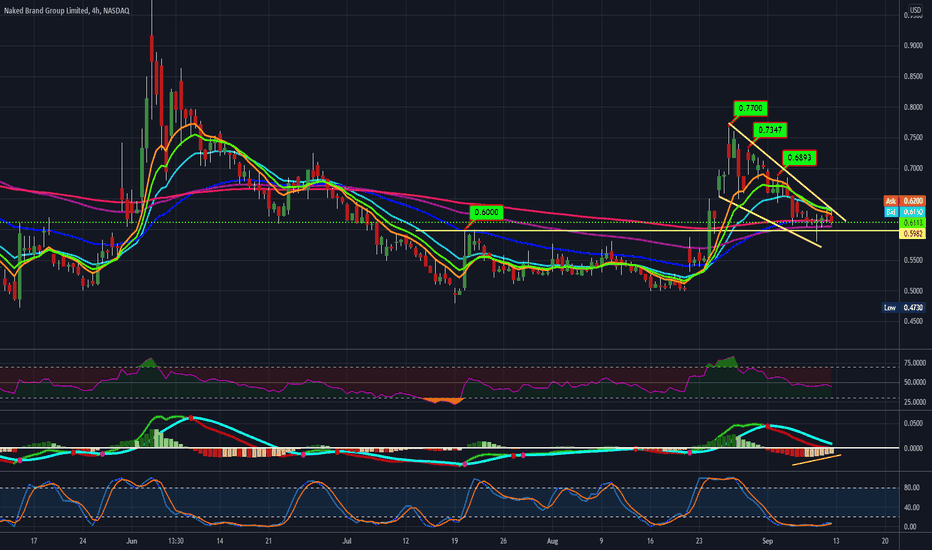Click the Naked Brand Group Limited chart title
Image resolution: width=932 pixels, height=550 pixels.
[x=67, y=11]
